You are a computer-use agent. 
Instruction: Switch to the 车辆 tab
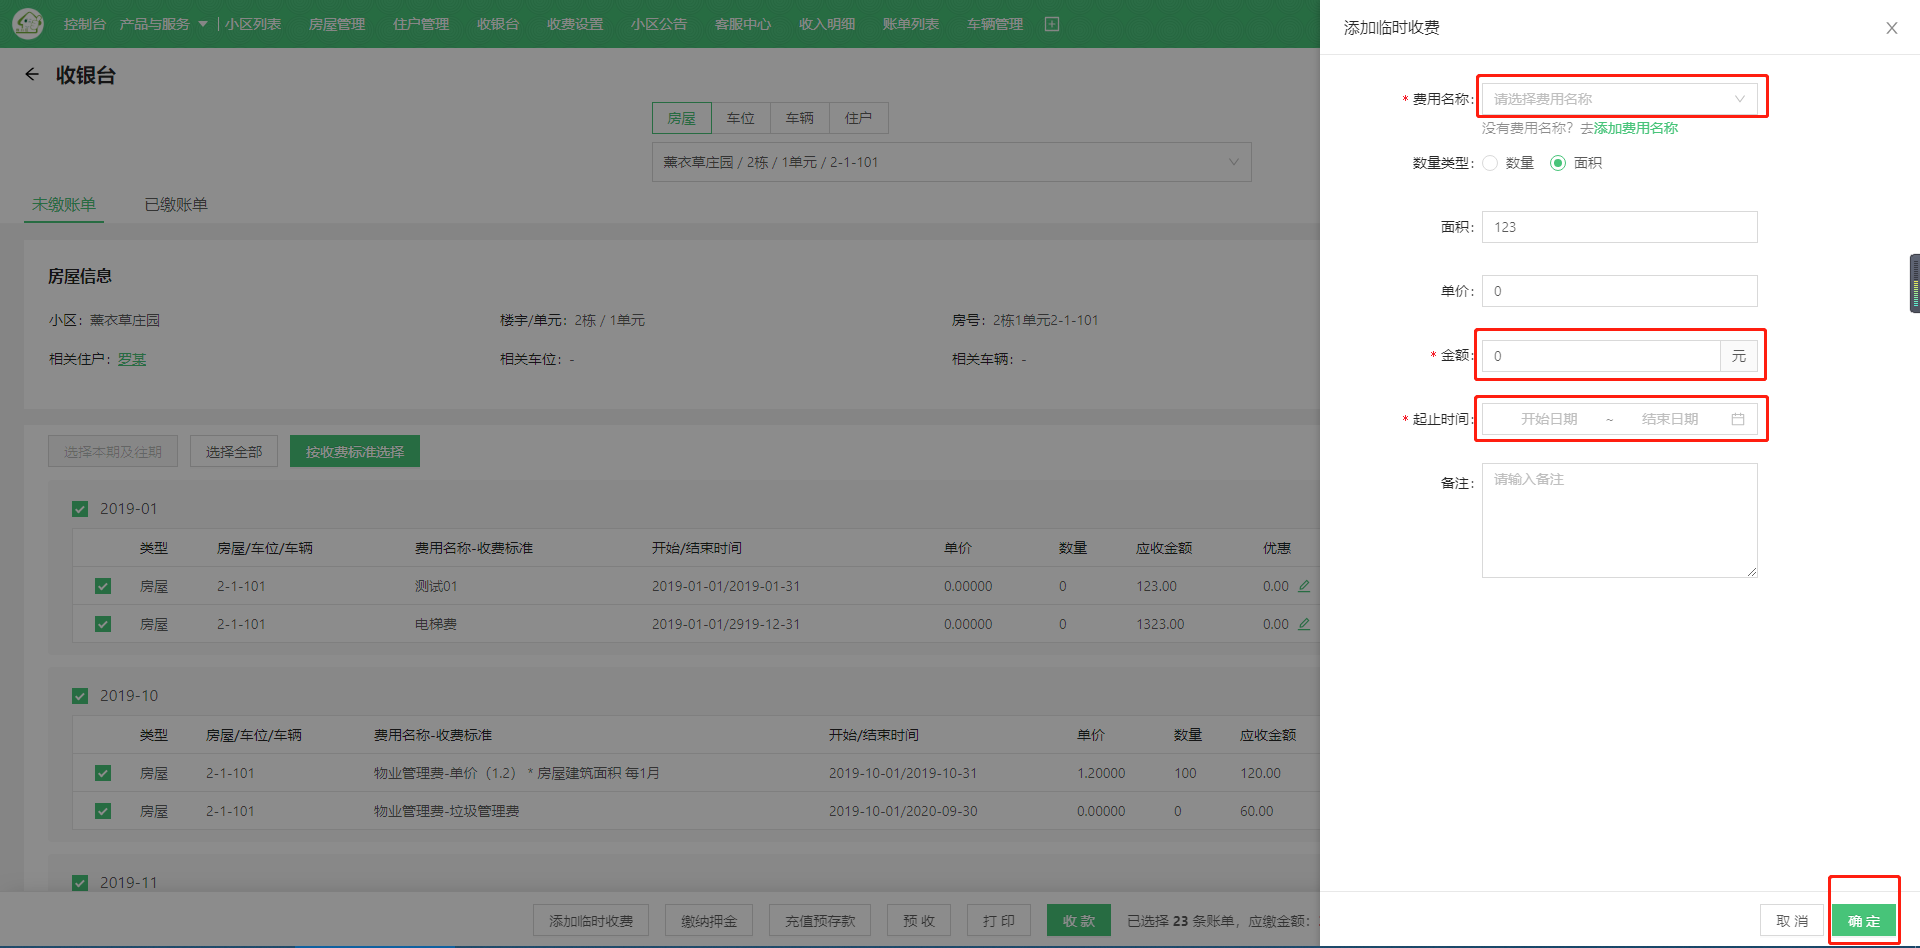click(800, 118)
